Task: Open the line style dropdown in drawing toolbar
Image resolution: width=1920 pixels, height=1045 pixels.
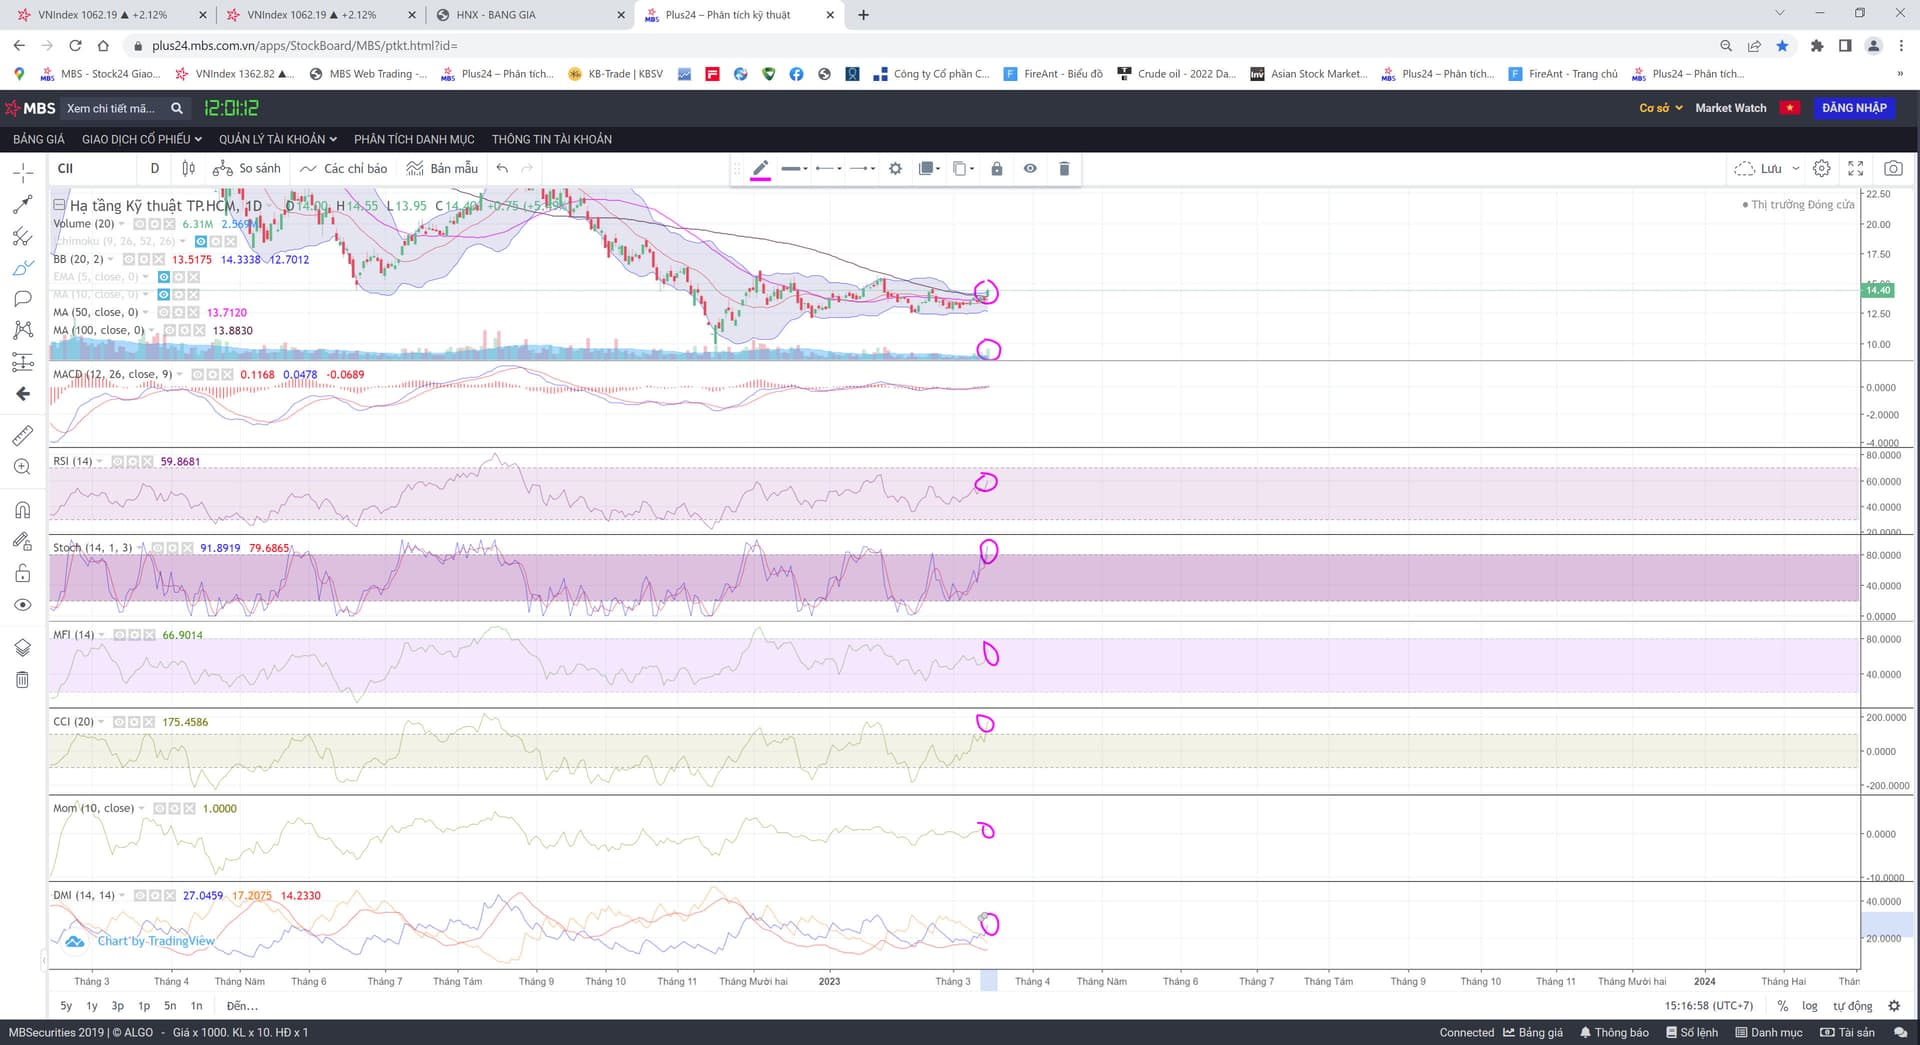Action: pyautogui.click(x=795, y=169)
